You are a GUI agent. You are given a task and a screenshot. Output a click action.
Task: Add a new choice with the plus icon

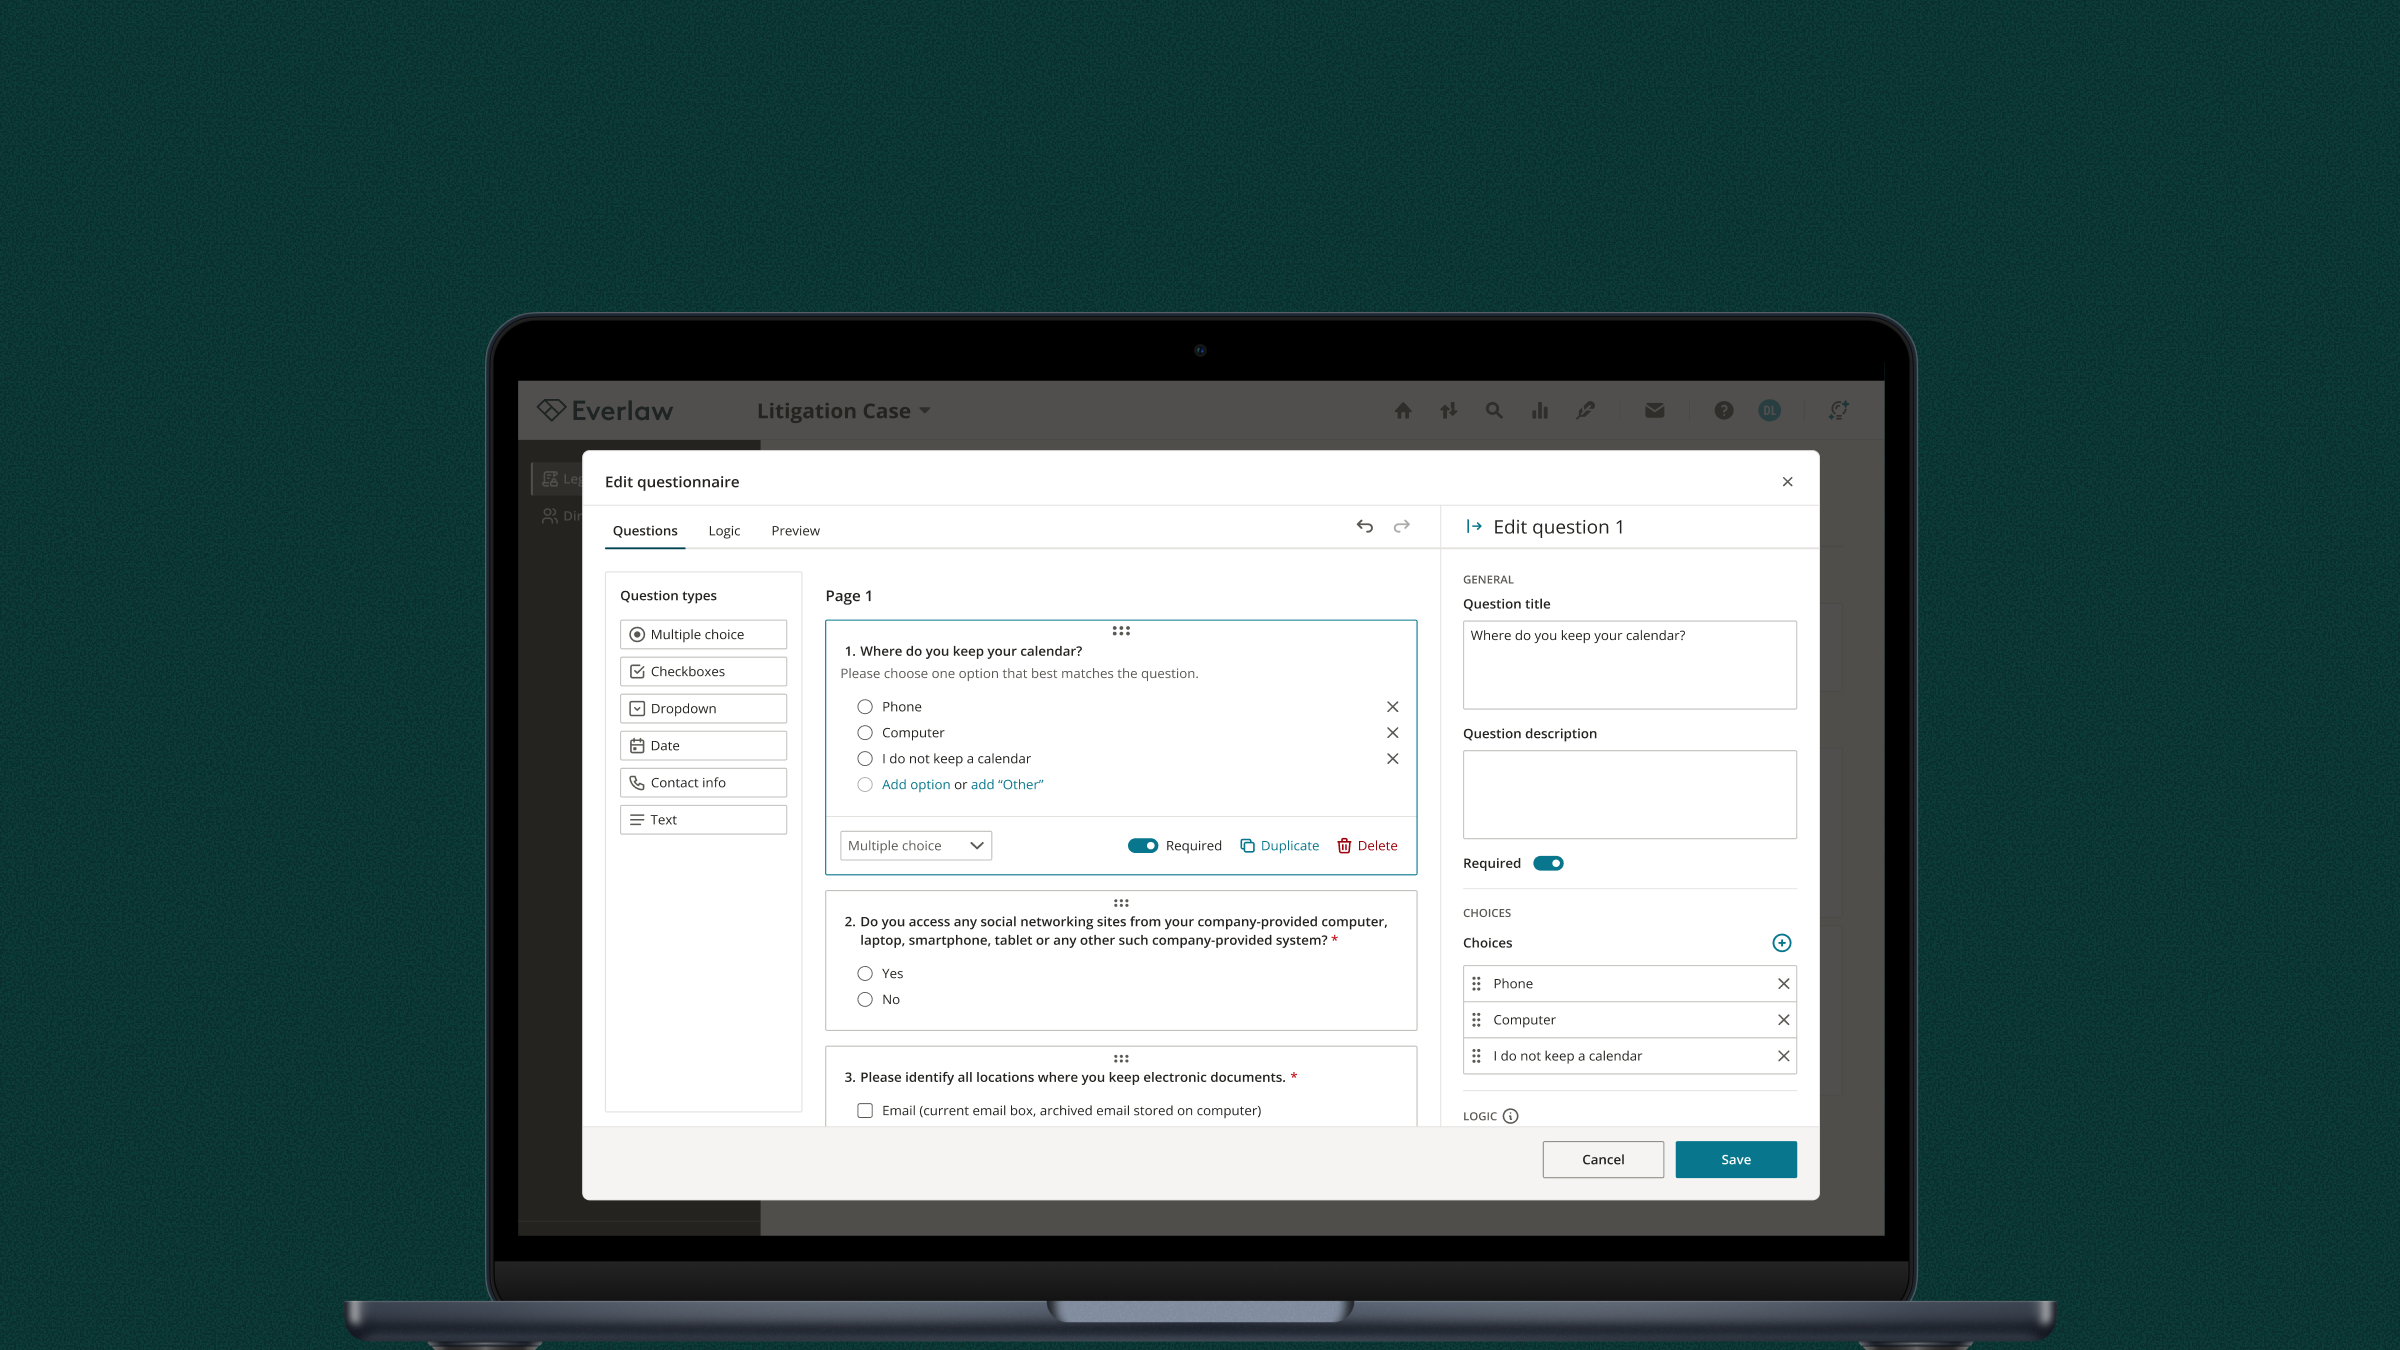coord(1781,942)
